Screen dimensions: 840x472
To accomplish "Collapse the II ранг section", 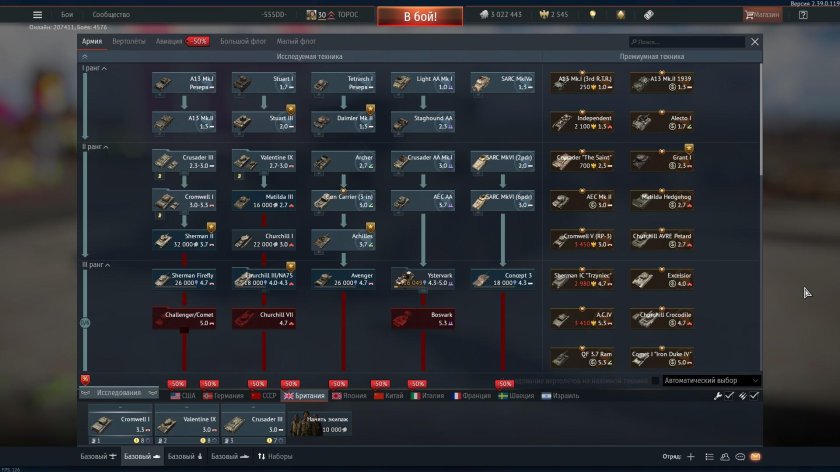I will pos(108,147).
